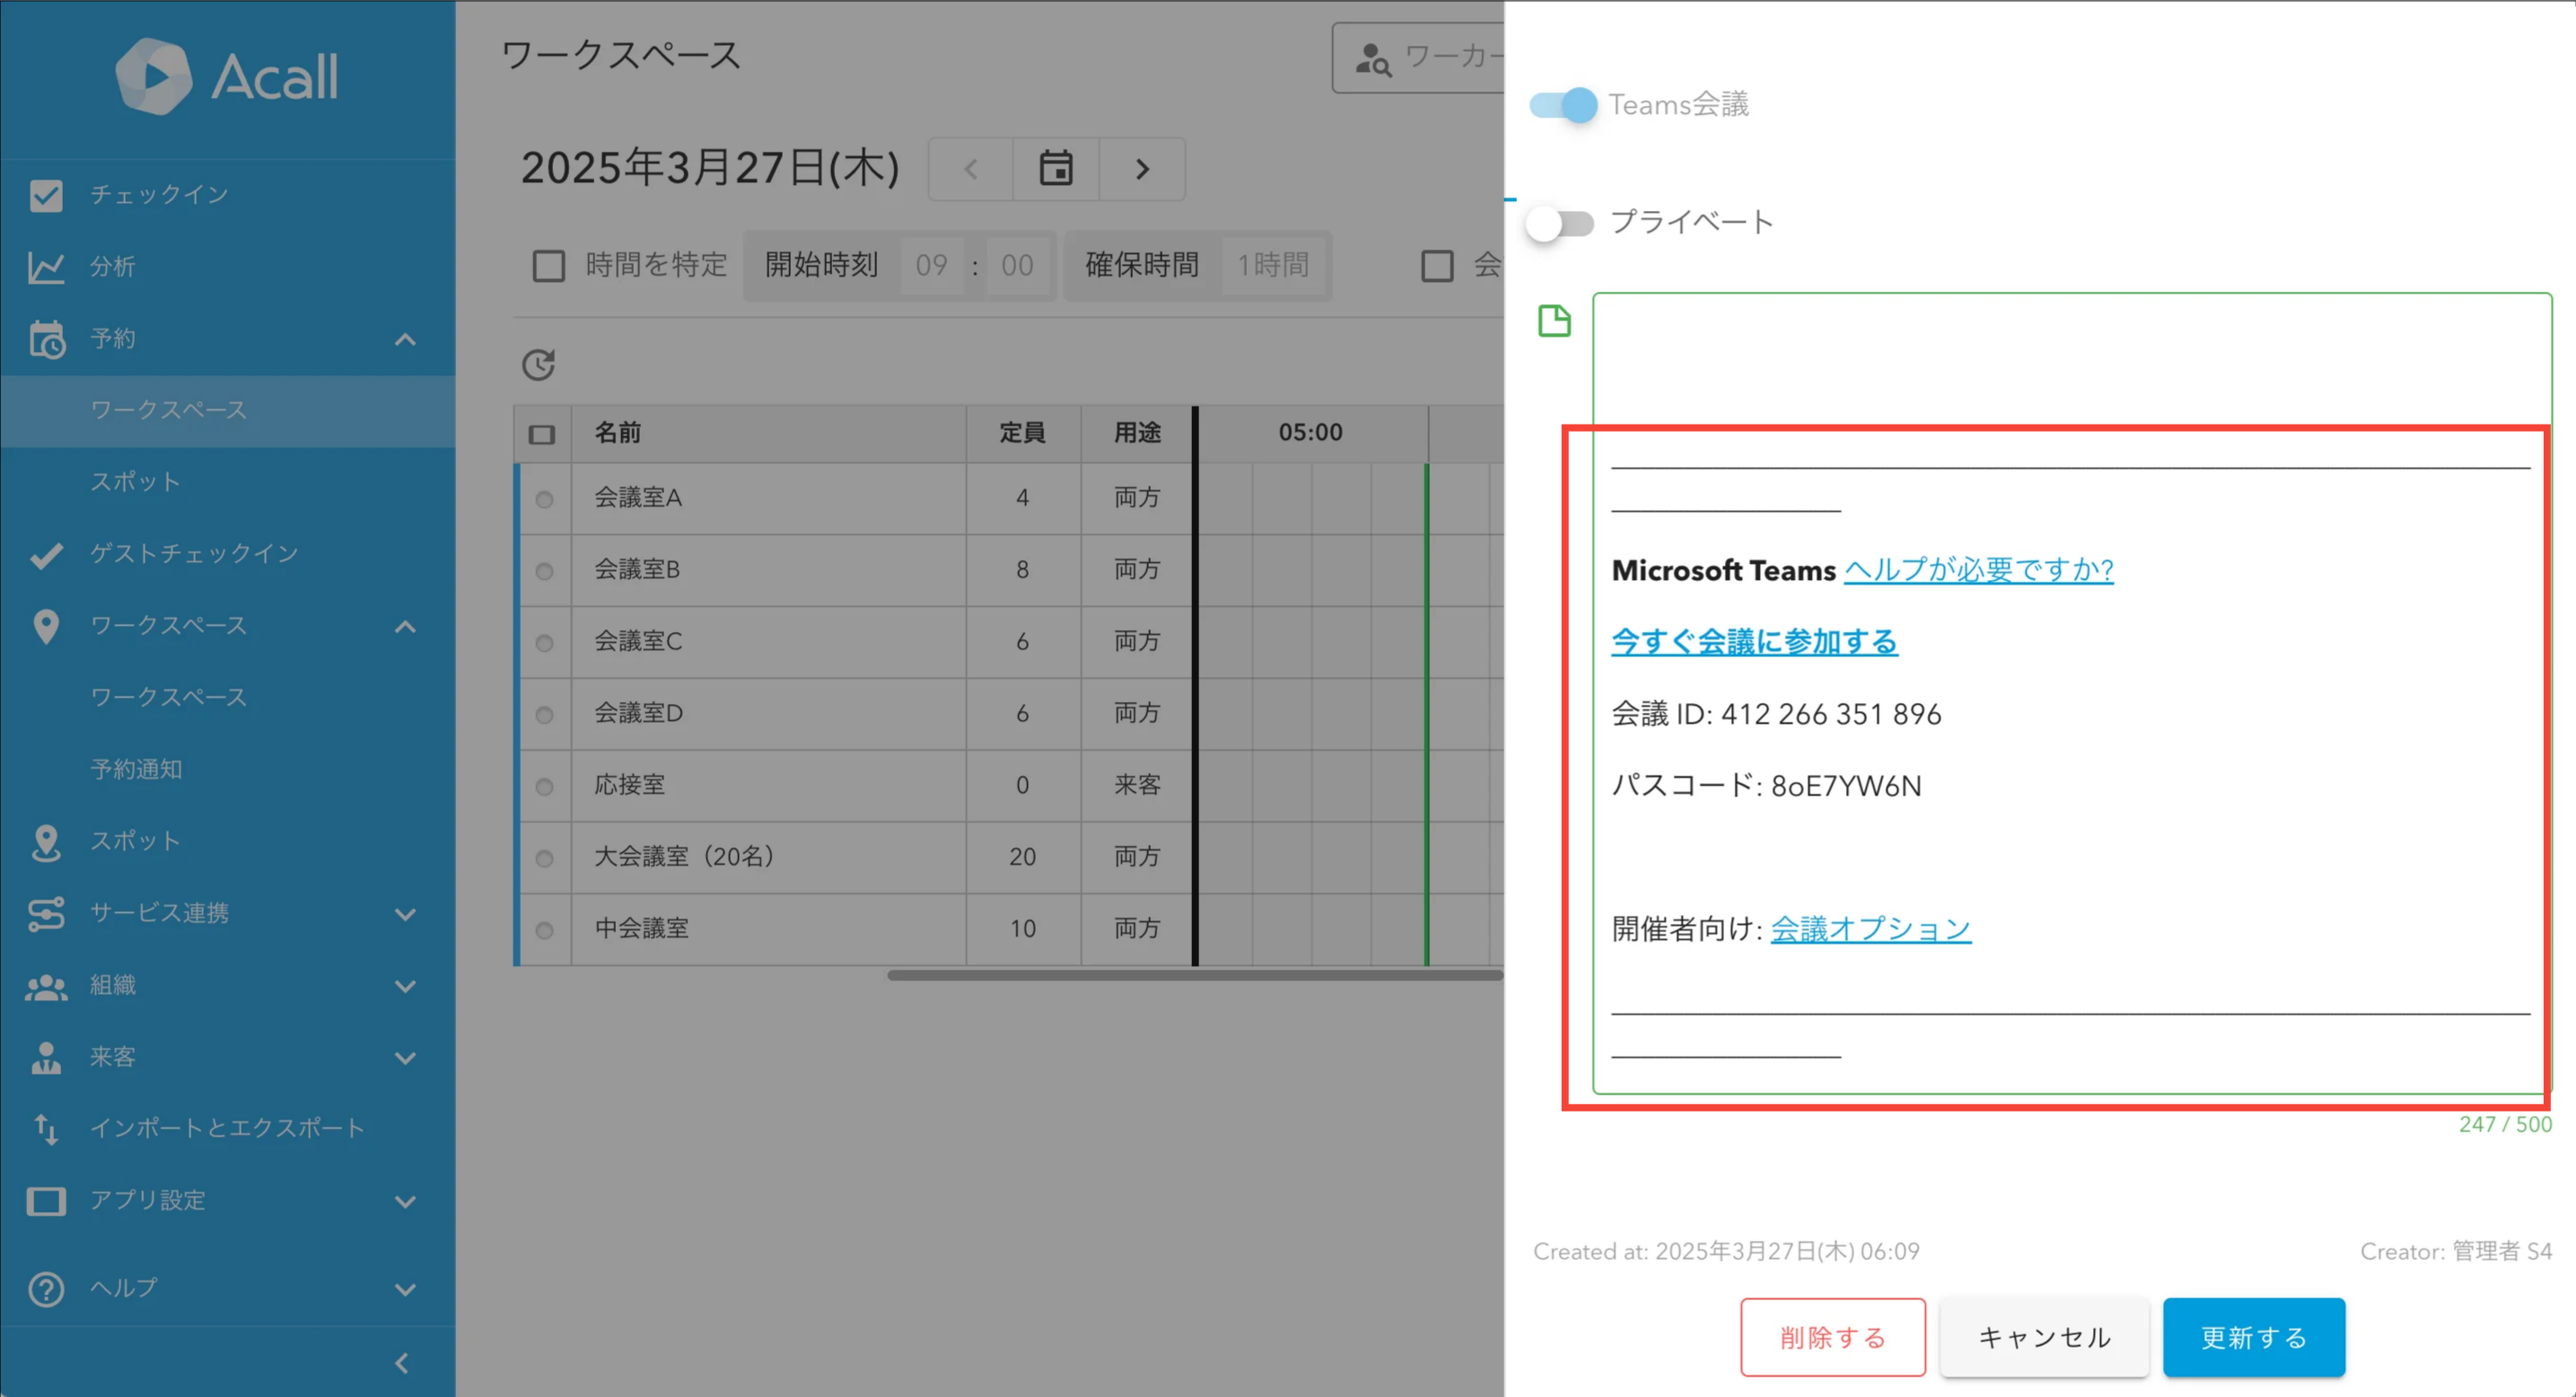Screen dimensions: 2576x1397
Task: Collapse the 予約 menu chevron
Action: [405, 340]
